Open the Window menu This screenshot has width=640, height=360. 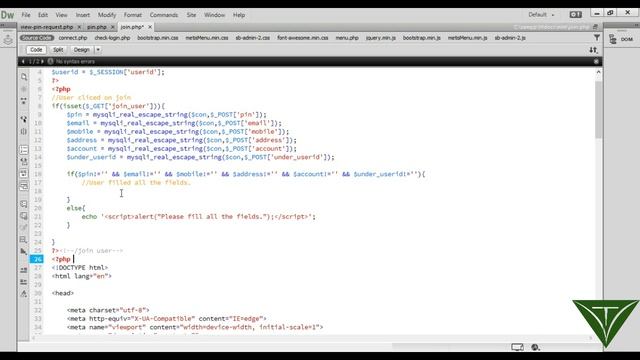point(214,15)
